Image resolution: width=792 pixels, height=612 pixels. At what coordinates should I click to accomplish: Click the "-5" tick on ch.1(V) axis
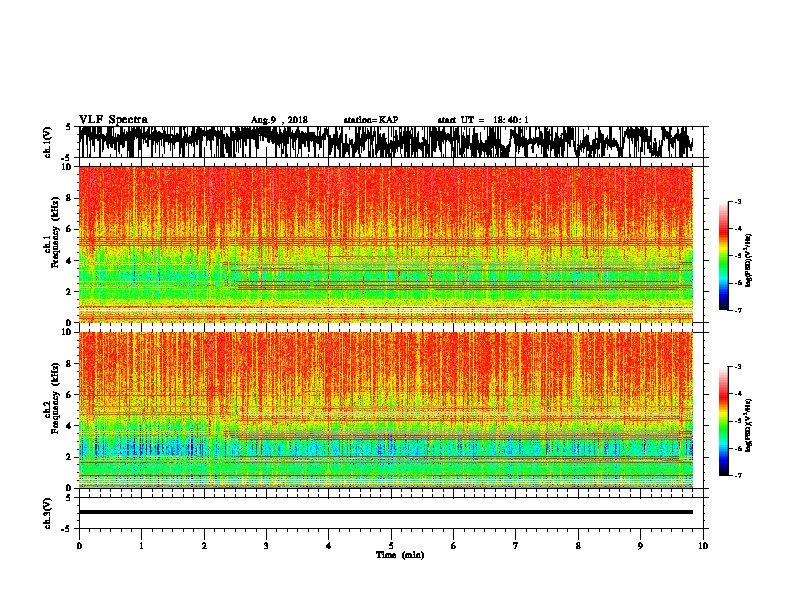66,157
